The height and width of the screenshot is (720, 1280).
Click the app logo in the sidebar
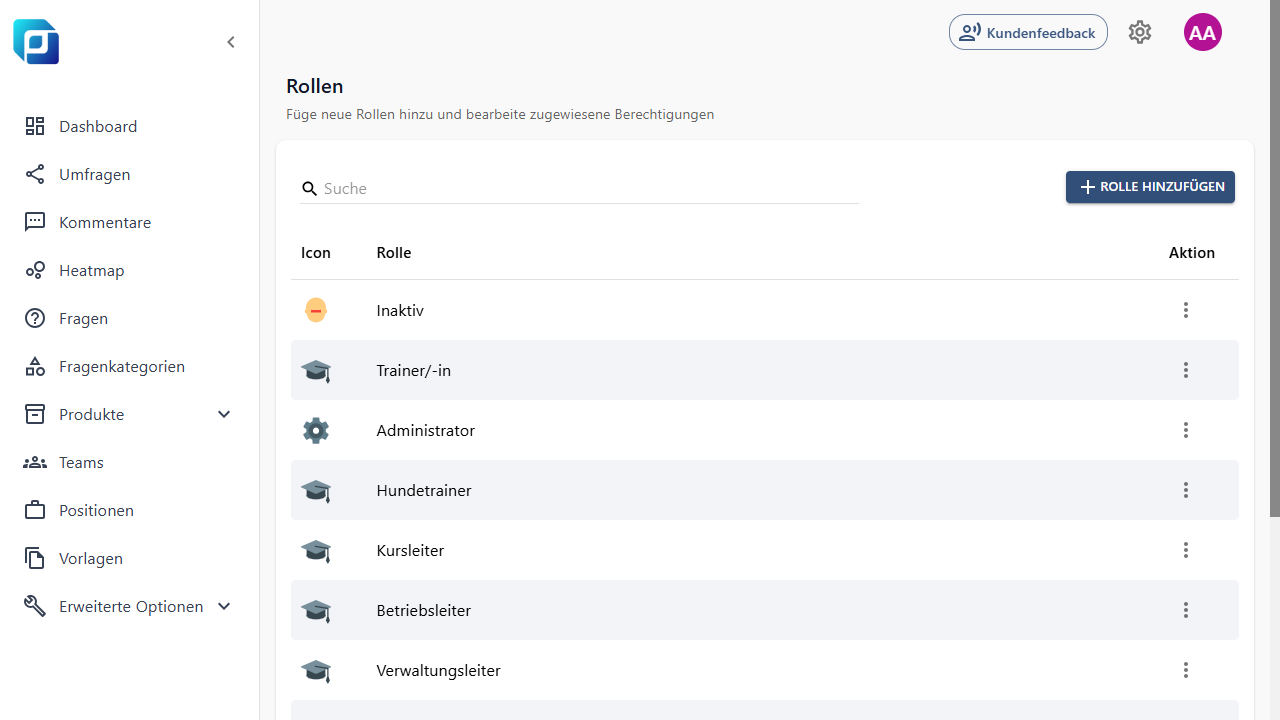pyautogui.click(x=36, y=42)
